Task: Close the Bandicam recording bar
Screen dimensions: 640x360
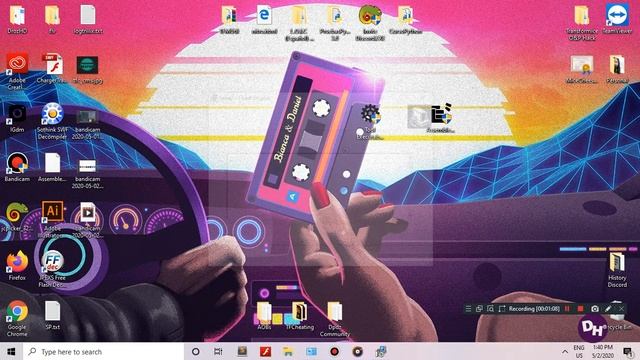Action: (x=621, y=309)
